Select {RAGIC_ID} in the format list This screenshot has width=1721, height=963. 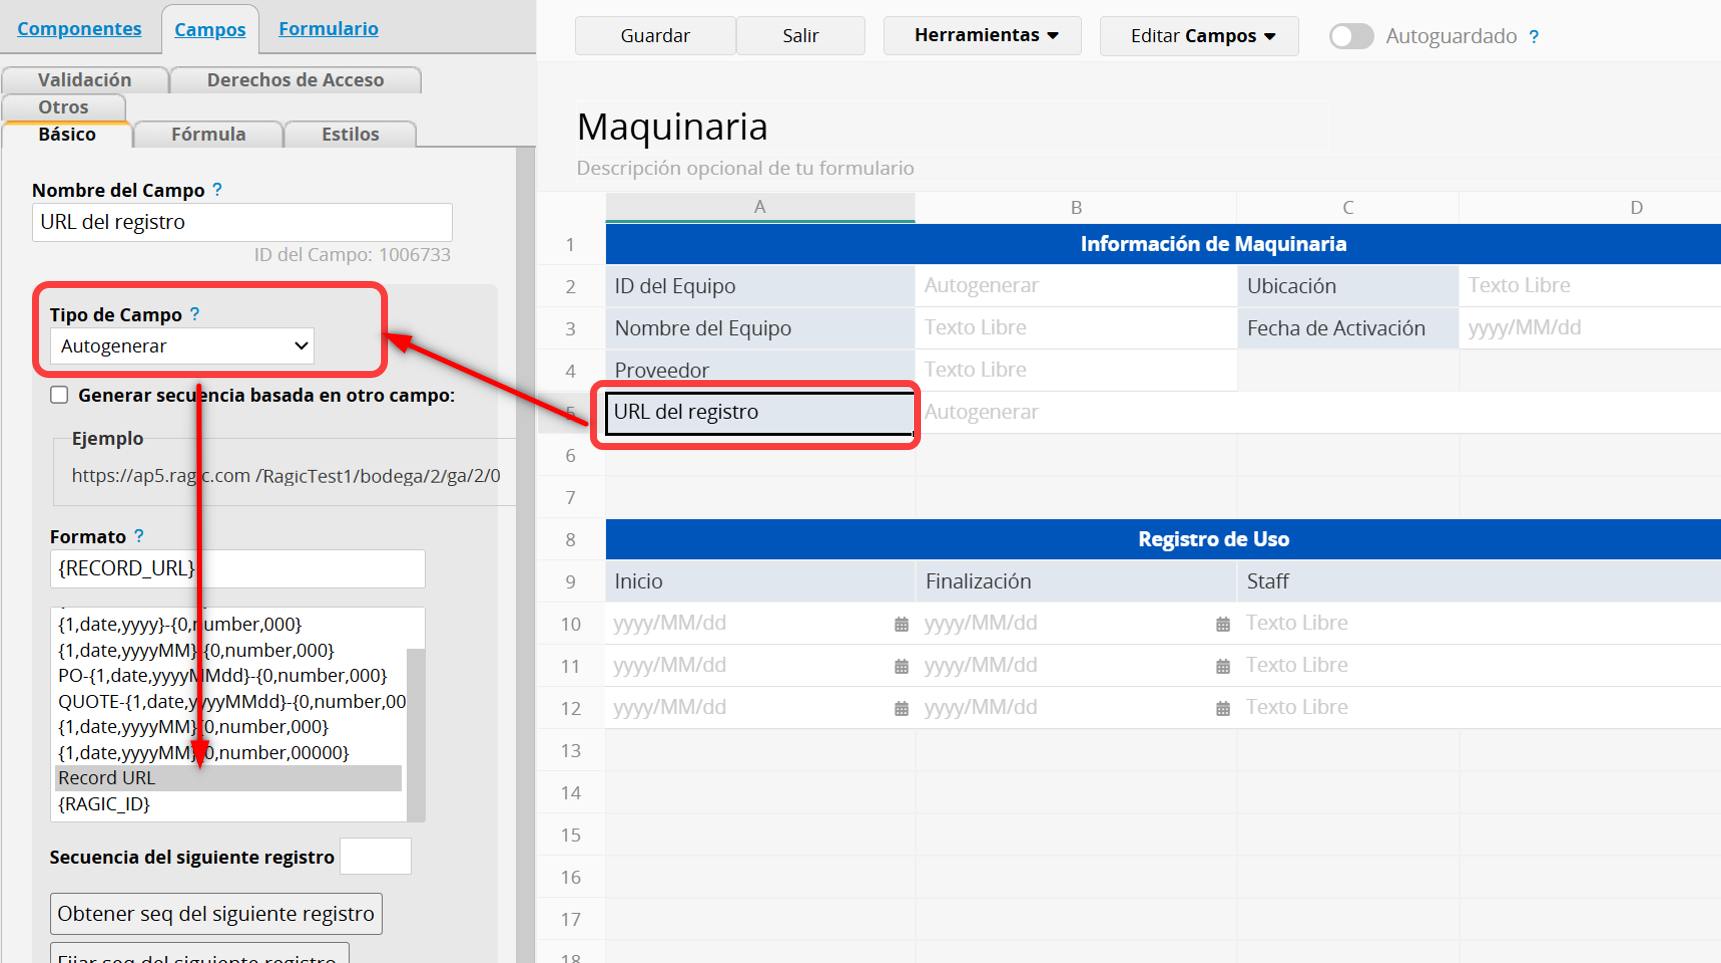pyautogui.click(x=104, y=804)
